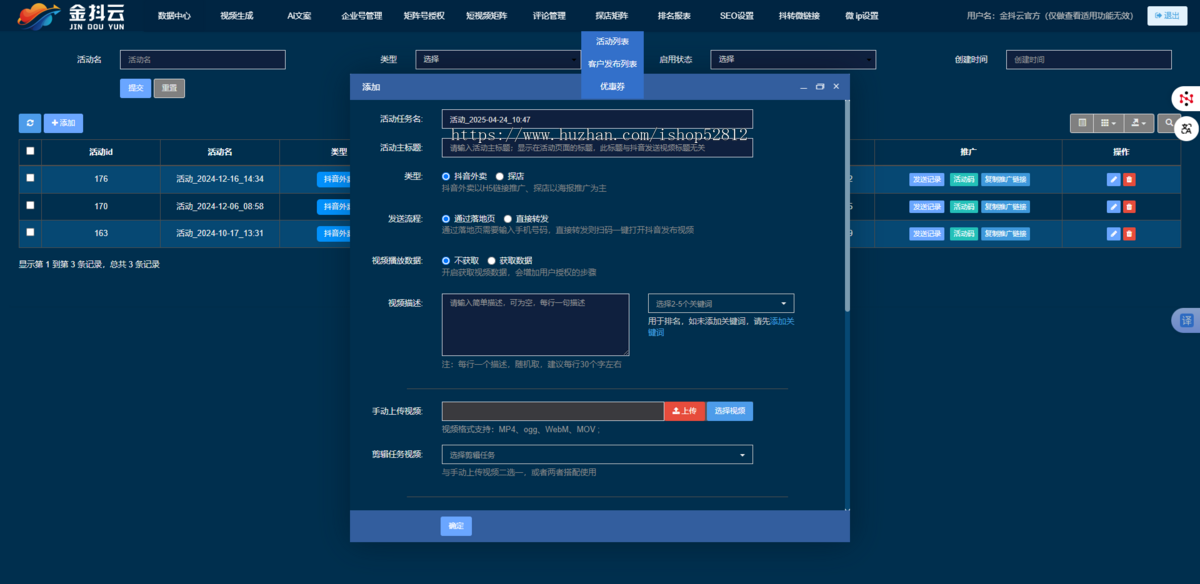The height and width of the screenshot is (584, 1200).
Task: Delete activity 163 using trash icon
Action: [x=1129, y=234]
